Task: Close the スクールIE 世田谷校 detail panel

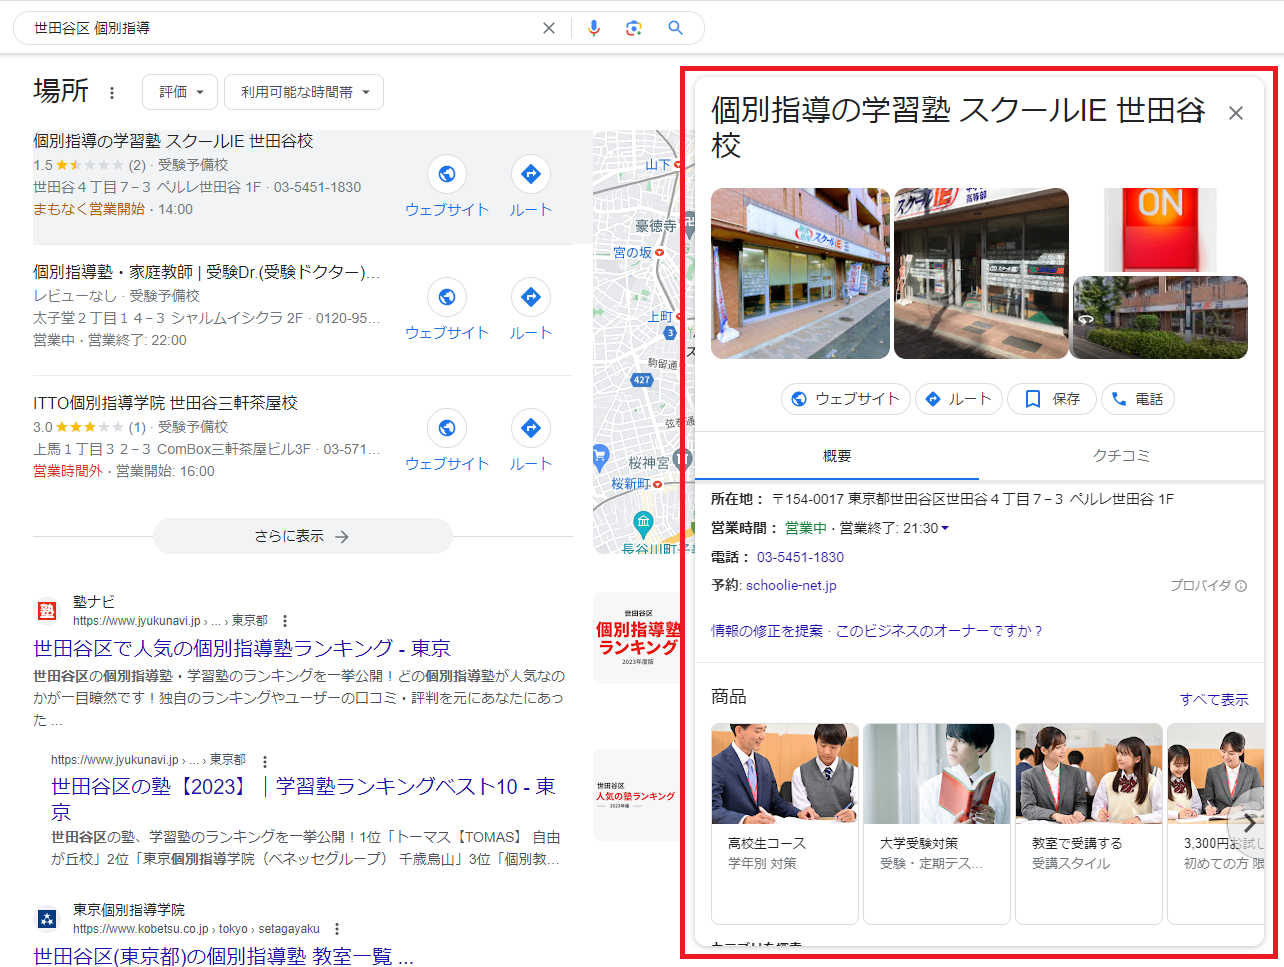Action: point(1236,113)
